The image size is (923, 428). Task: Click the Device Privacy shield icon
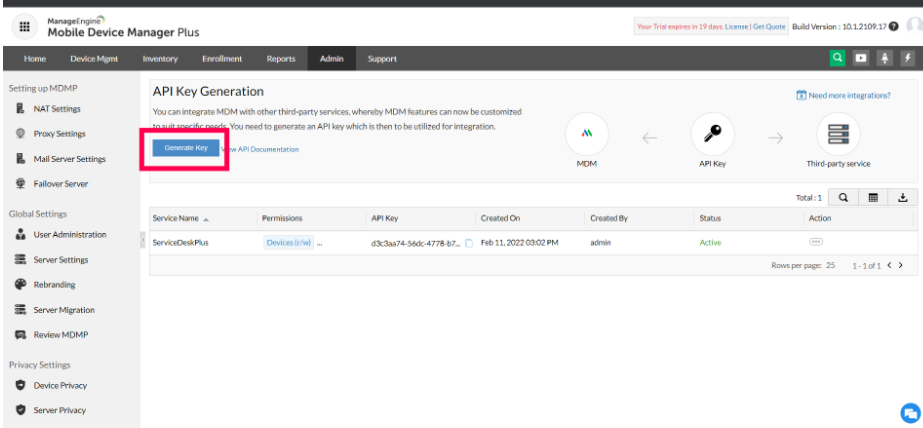tap(21, 386)
